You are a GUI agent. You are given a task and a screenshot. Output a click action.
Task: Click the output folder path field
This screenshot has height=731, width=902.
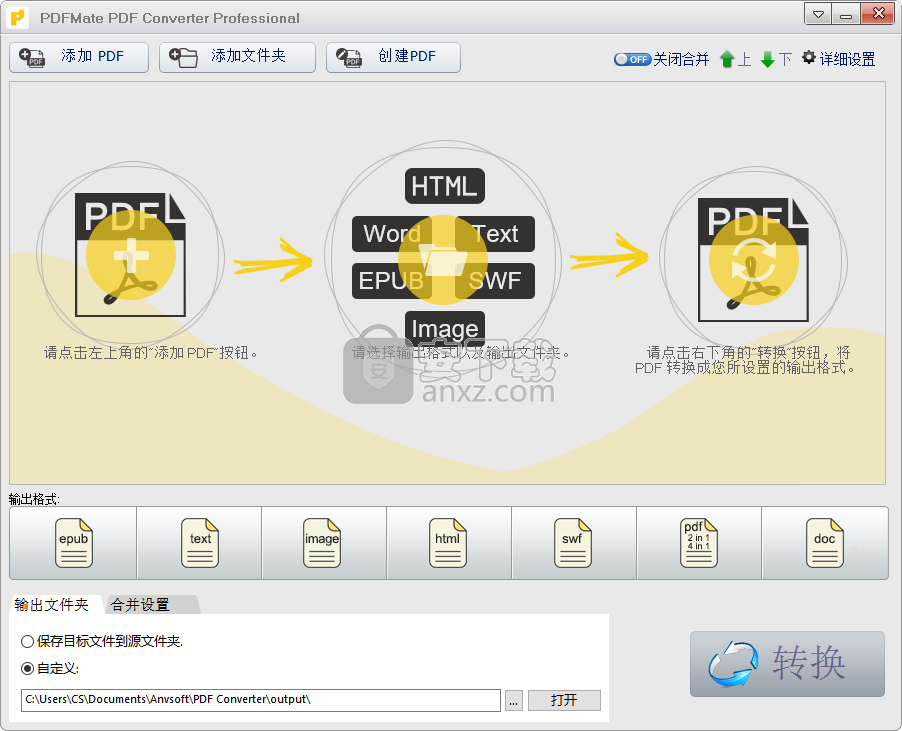tap(261, 700)
